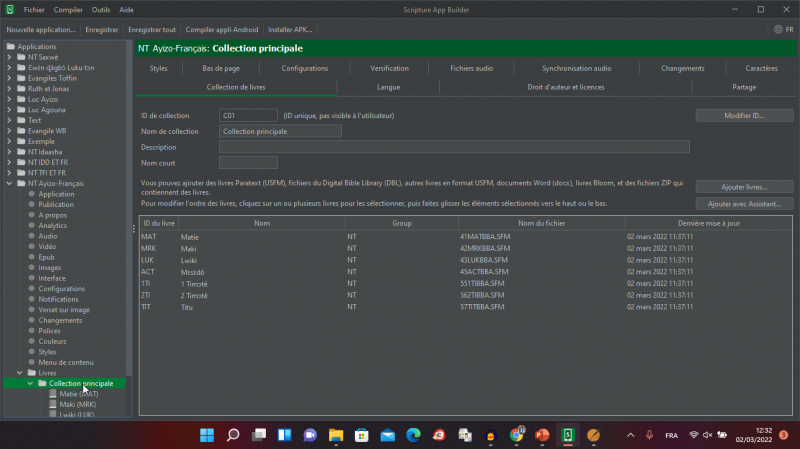Viewport: 800px width, 449px height.
Task: Open File Explorer from the taskbar
Action: pos(335,435)
